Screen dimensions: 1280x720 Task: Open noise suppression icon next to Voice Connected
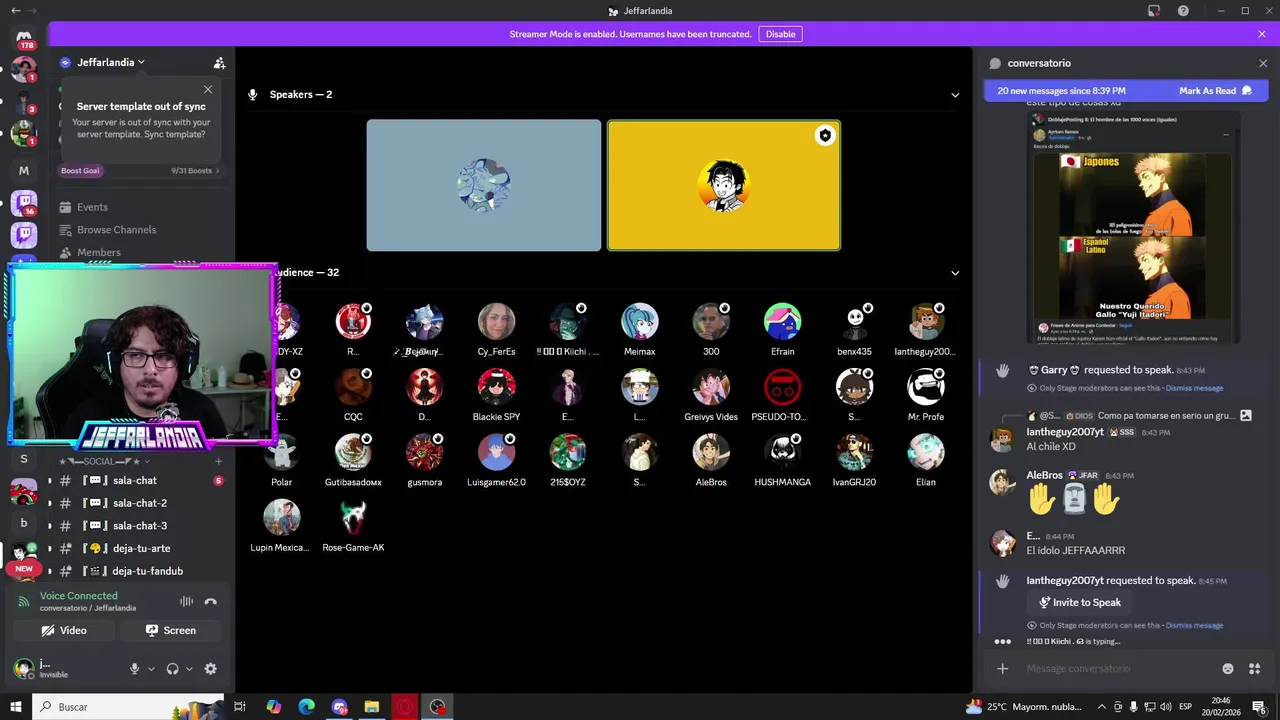186,601
